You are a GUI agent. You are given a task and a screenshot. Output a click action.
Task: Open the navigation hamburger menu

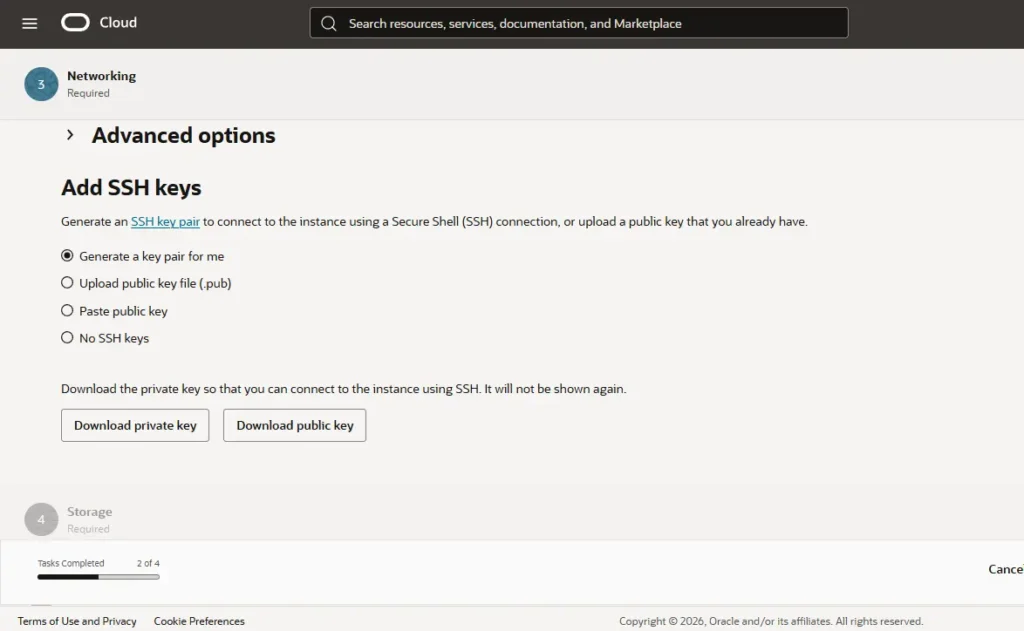[x=29, y=23]
